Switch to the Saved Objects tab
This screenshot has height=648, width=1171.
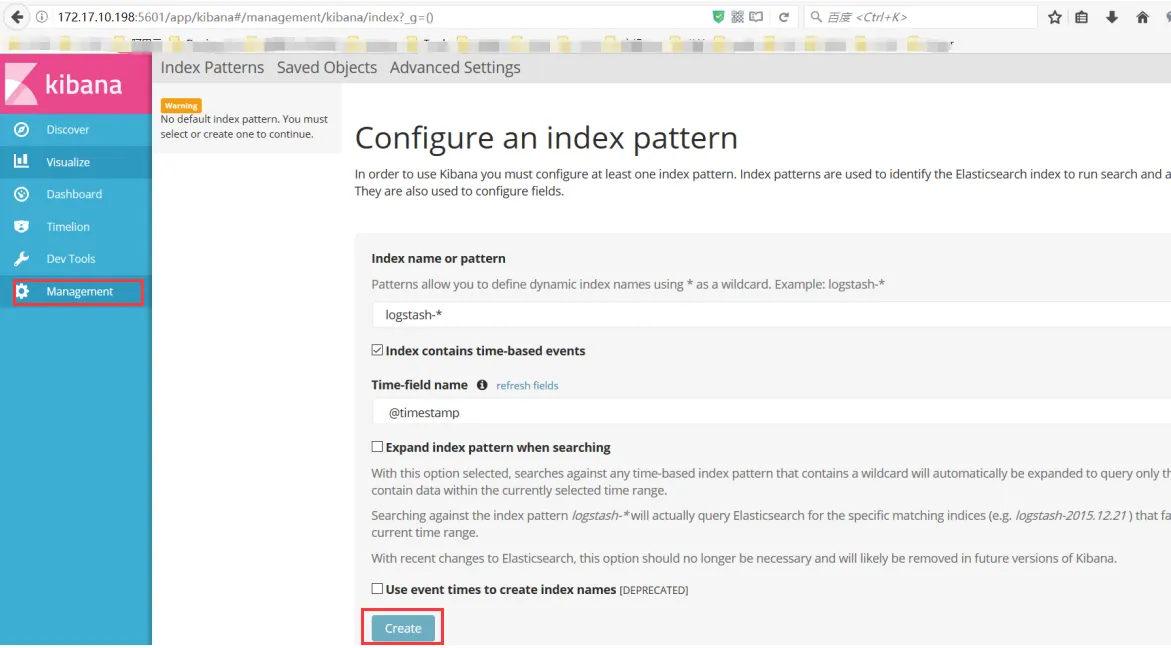[327, 67]
